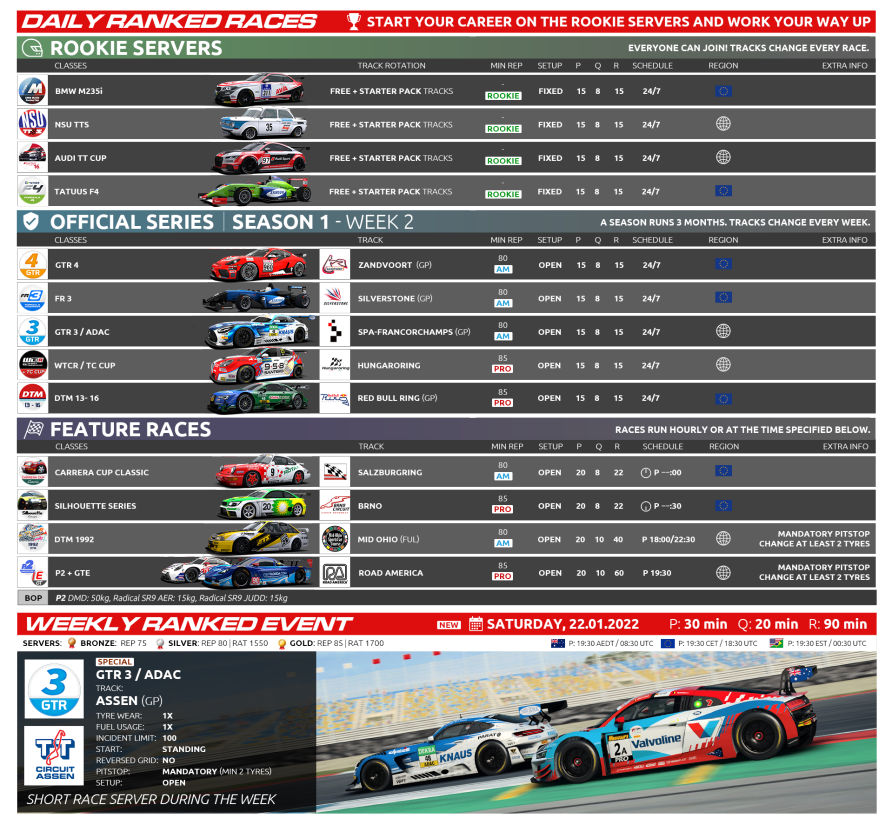Screen dimensions: 892x825
Task: Open the Rookie Servers section header
Action: 136,48
